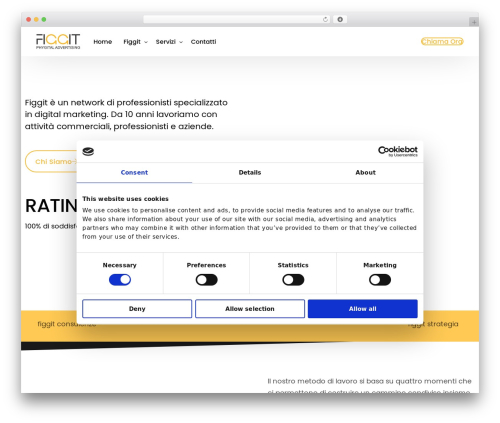500x423 pixels.
Task: Switch to the Details tab
Action: click(x=250, y=172)
